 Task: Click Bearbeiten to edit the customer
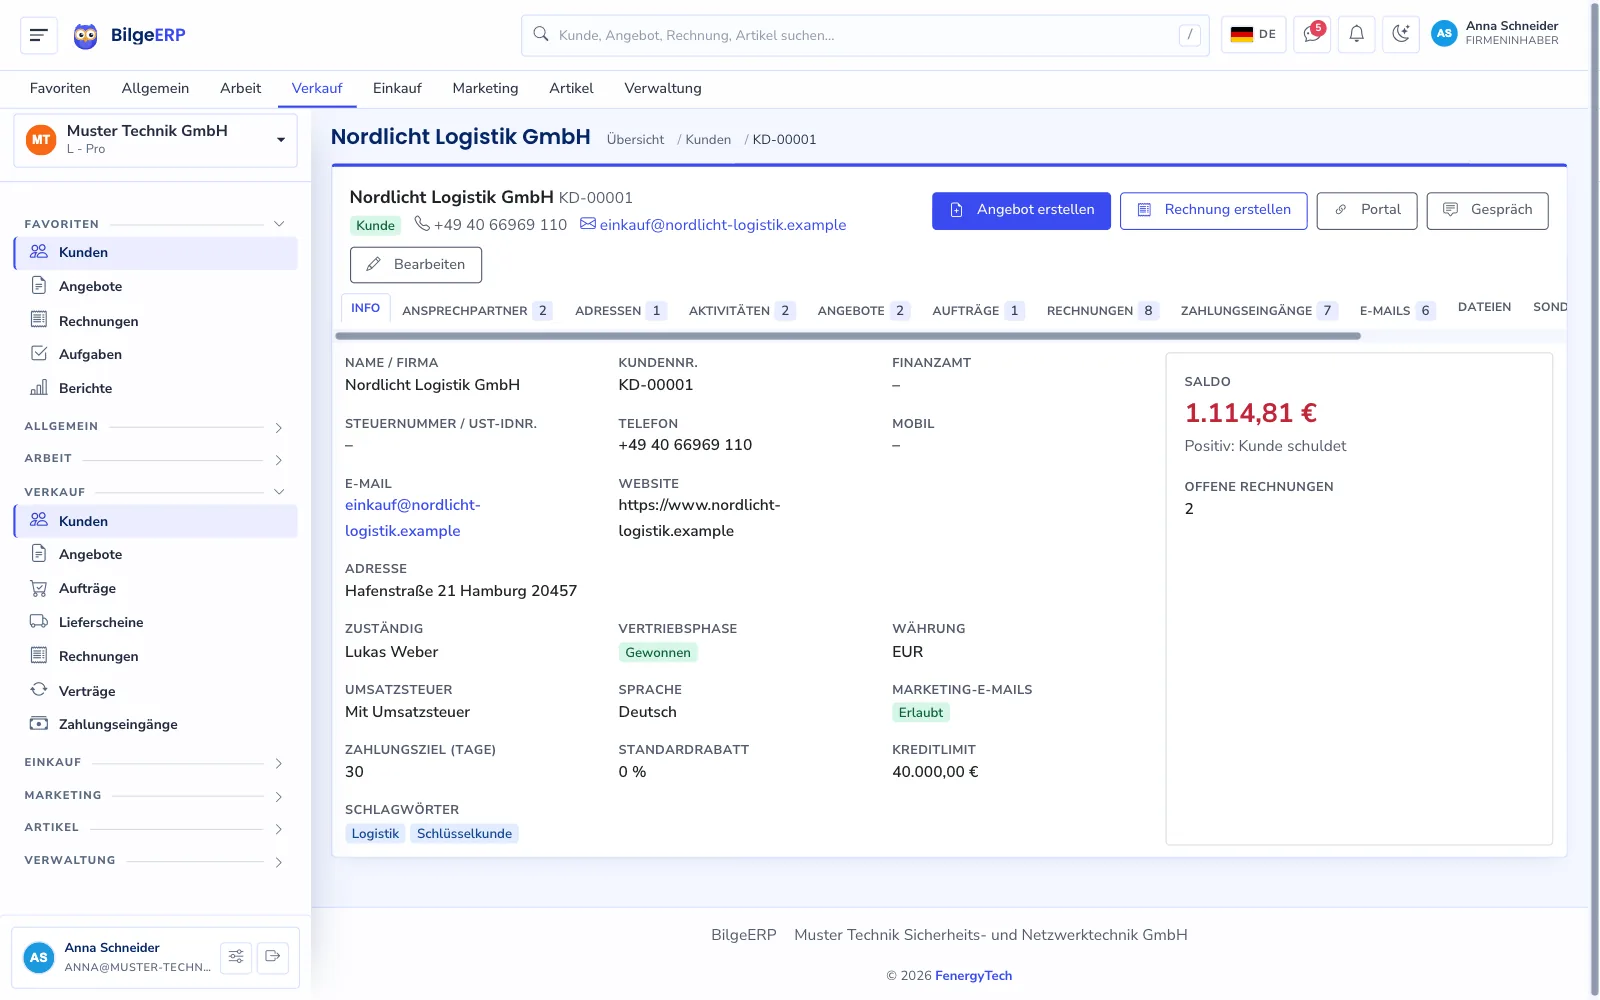point(416,265)
